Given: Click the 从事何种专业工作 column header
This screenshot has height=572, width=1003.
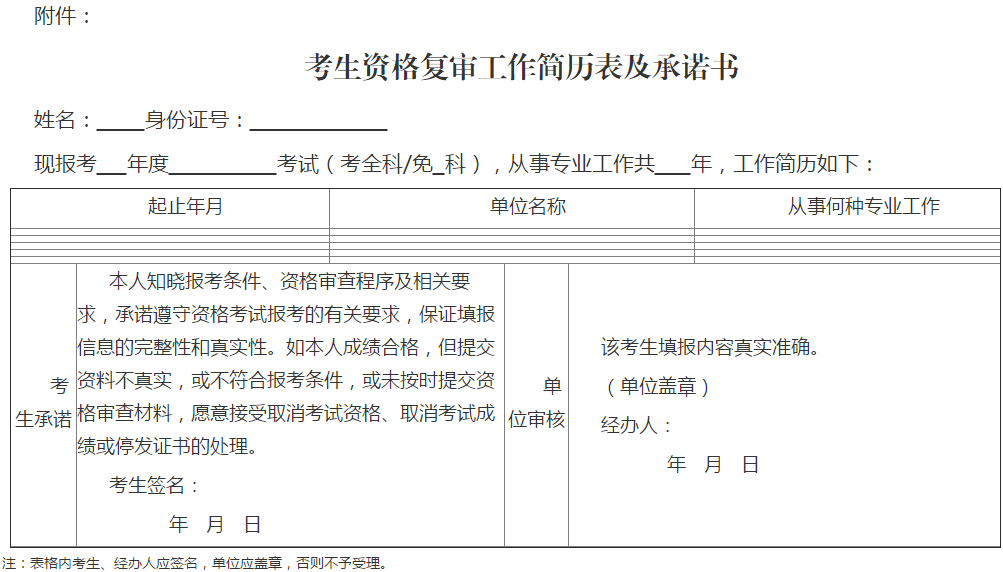Looking at the screenshot, I should pos(863,207).
